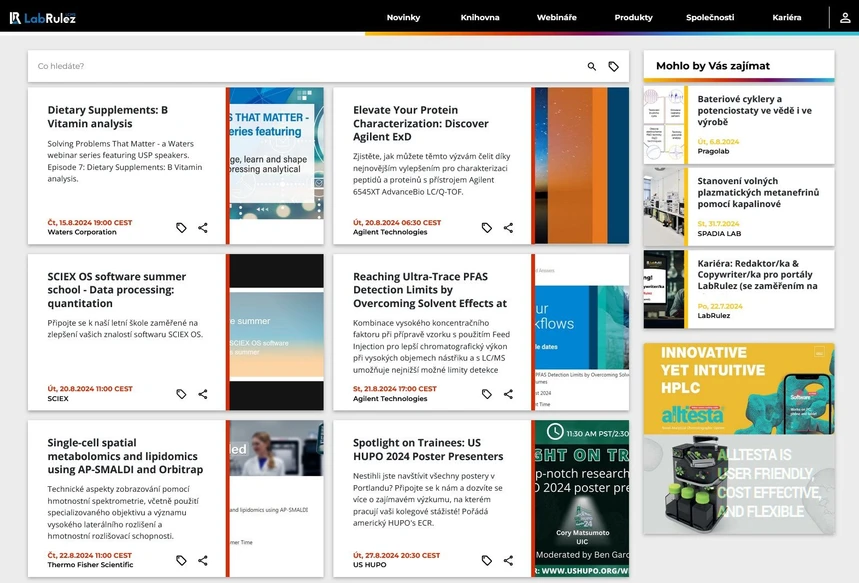
Task: Click 'Waters Corporation' company name
Action: (82, 232)
